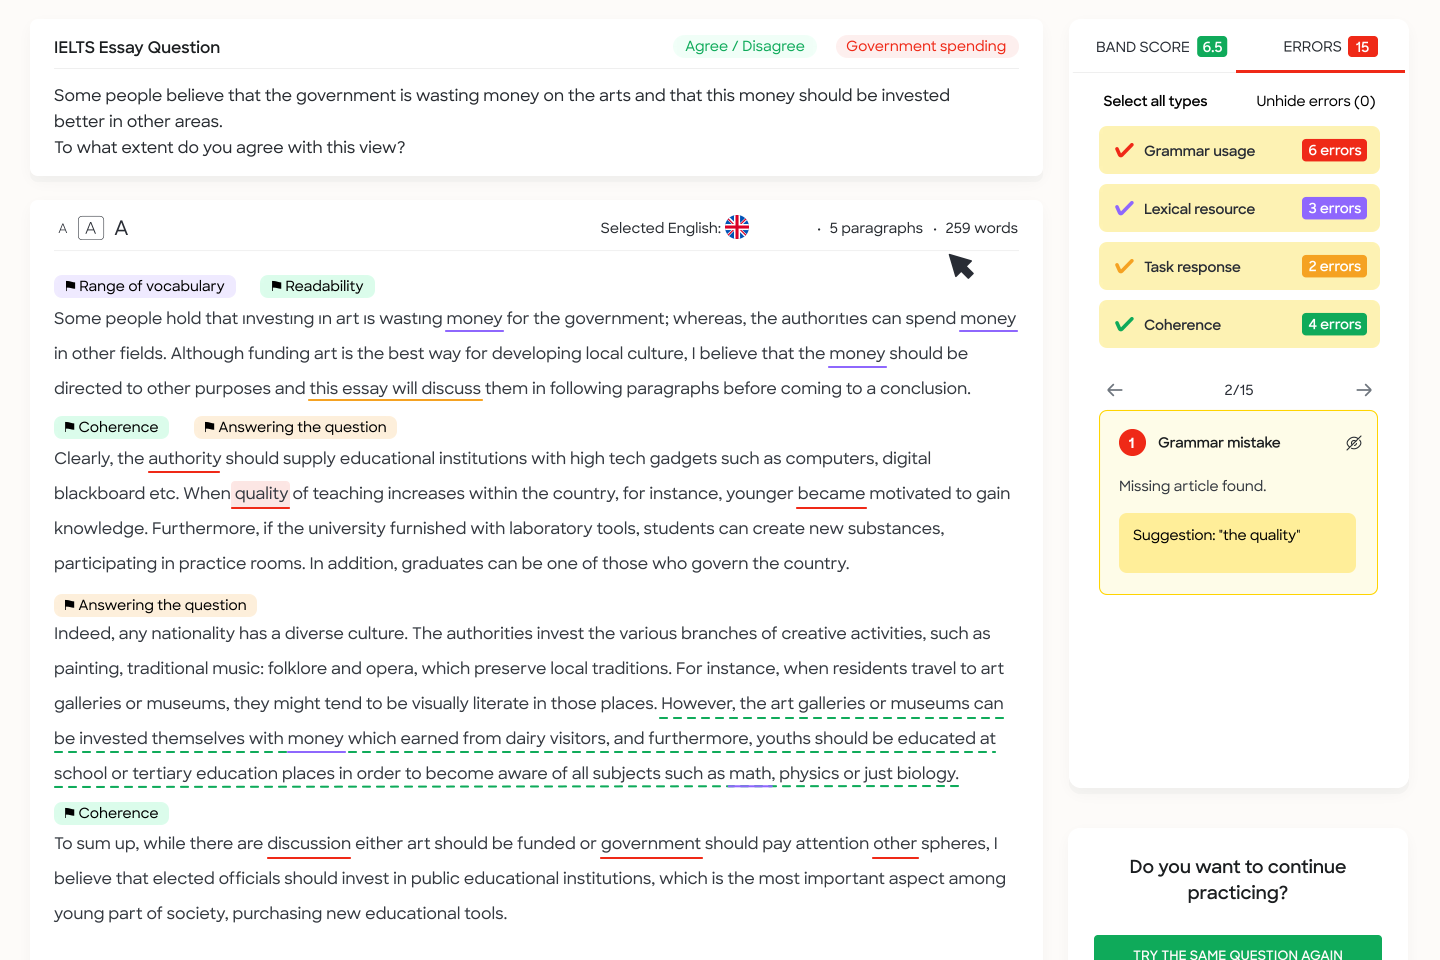Click TRY THE SAME QUESTION AGAIN
Screen dimensions: 1440x960
1237,952
